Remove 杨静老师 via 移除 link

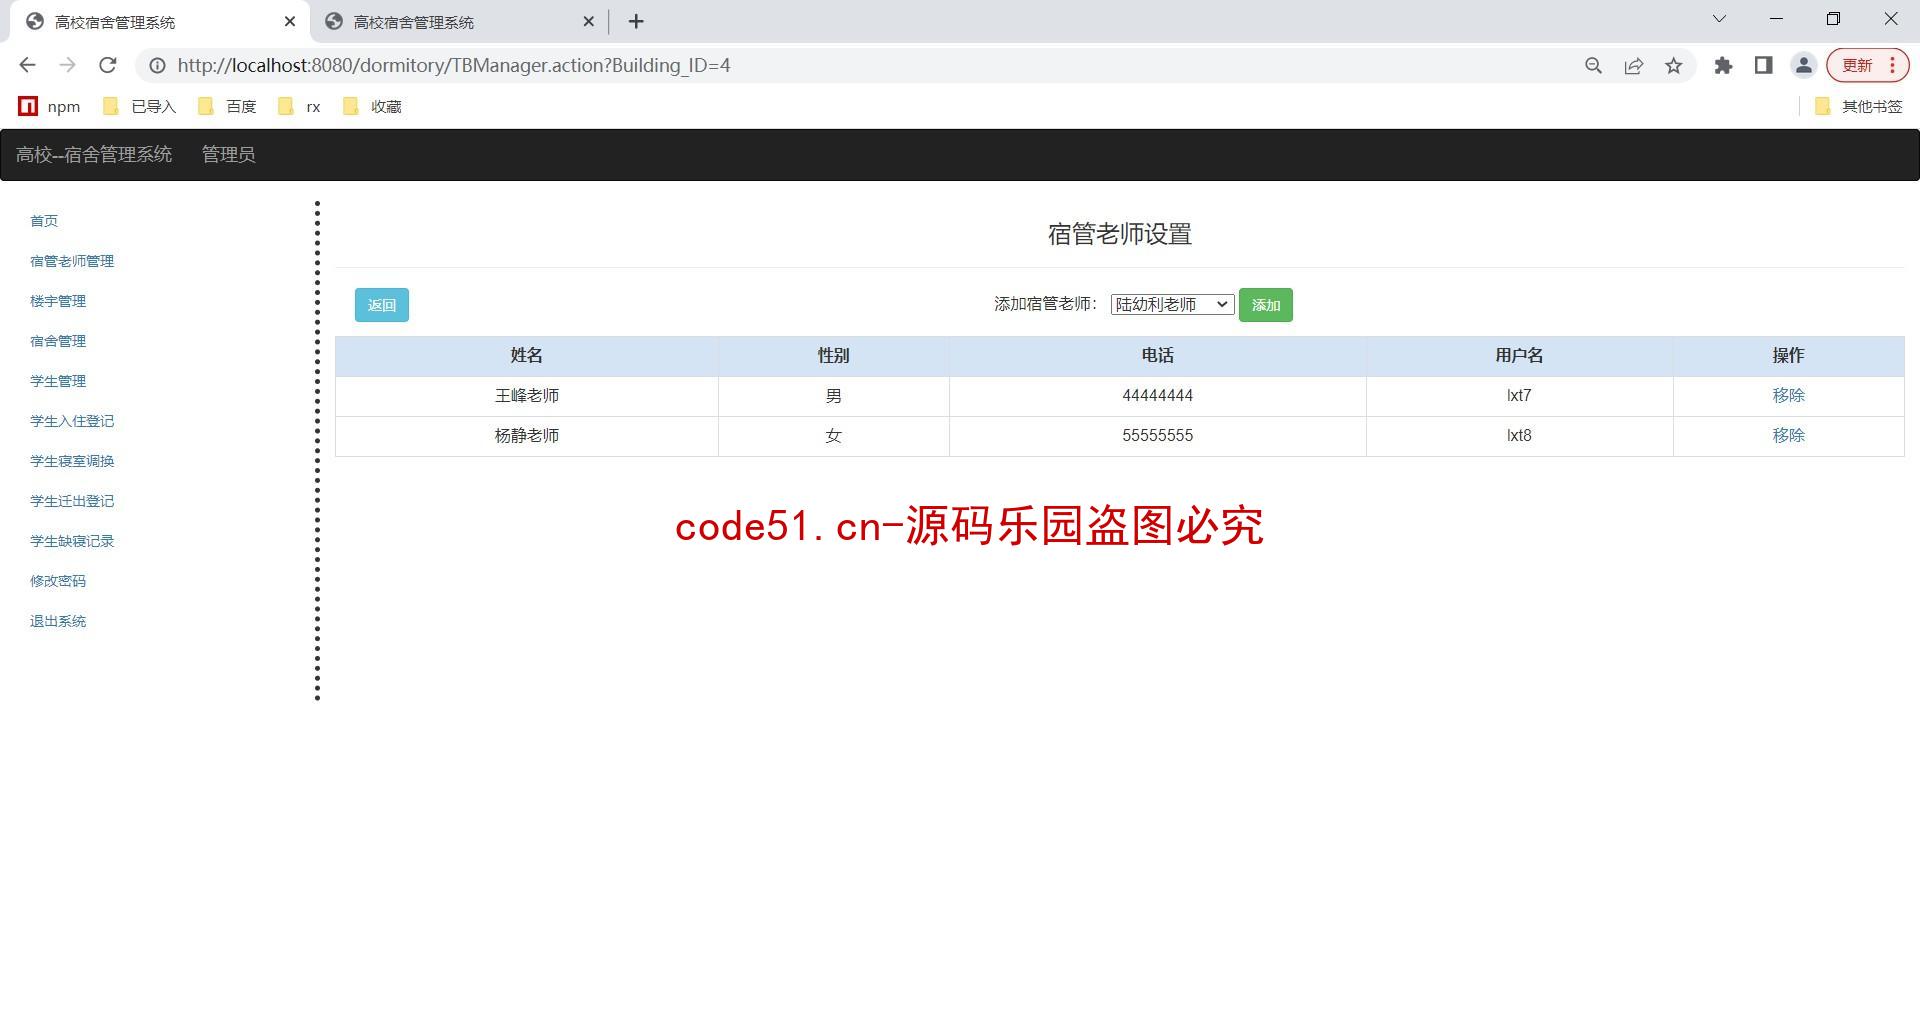(1788, 436)
